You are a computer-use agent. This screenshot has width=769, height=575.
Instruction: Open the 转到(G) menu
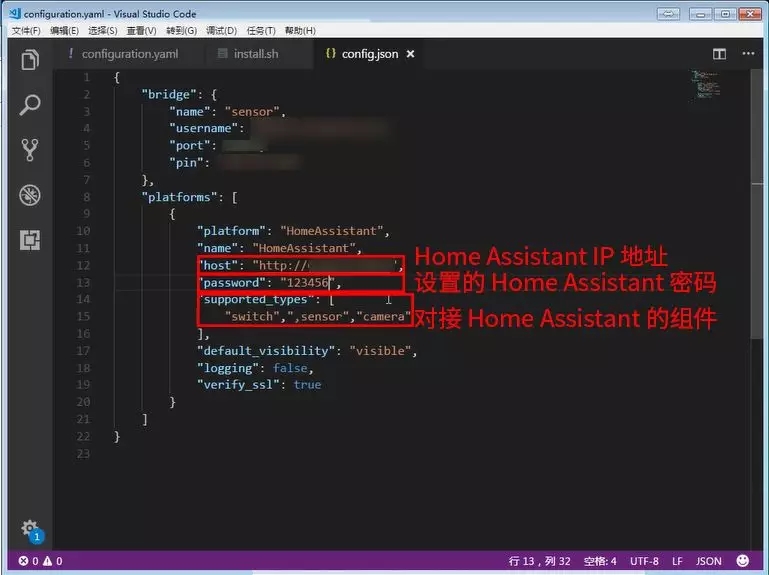[181, 30]
